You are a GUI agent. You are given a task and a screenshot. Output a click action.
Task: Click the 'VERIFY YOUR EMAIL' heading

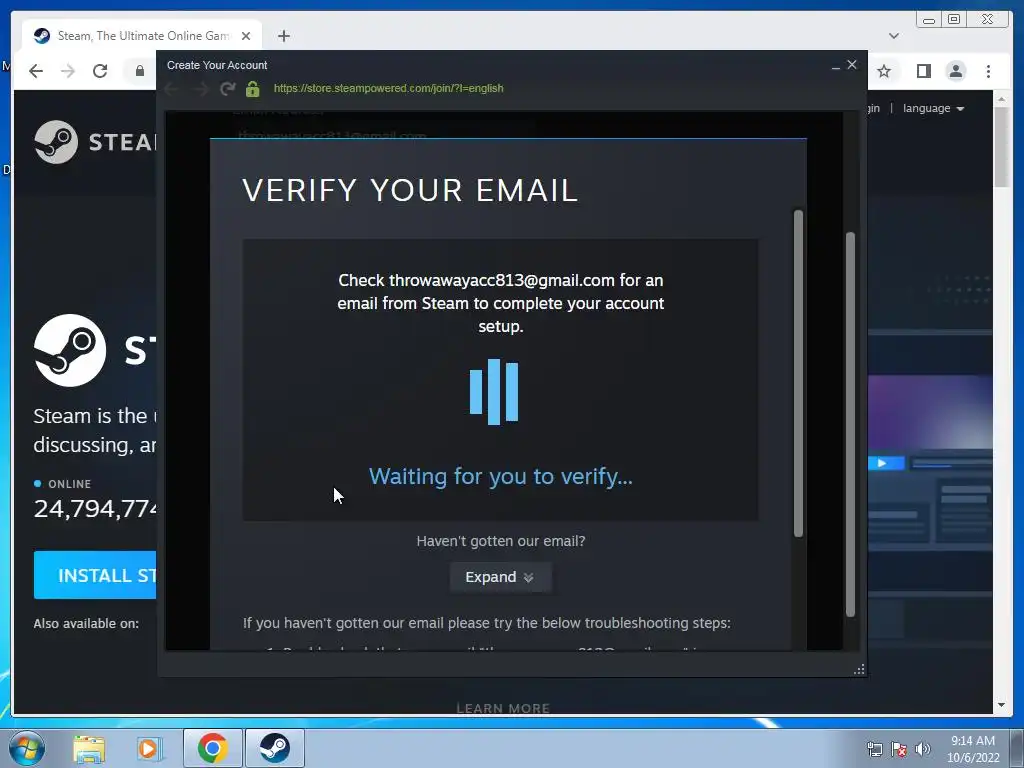click(x=410, y=191)
